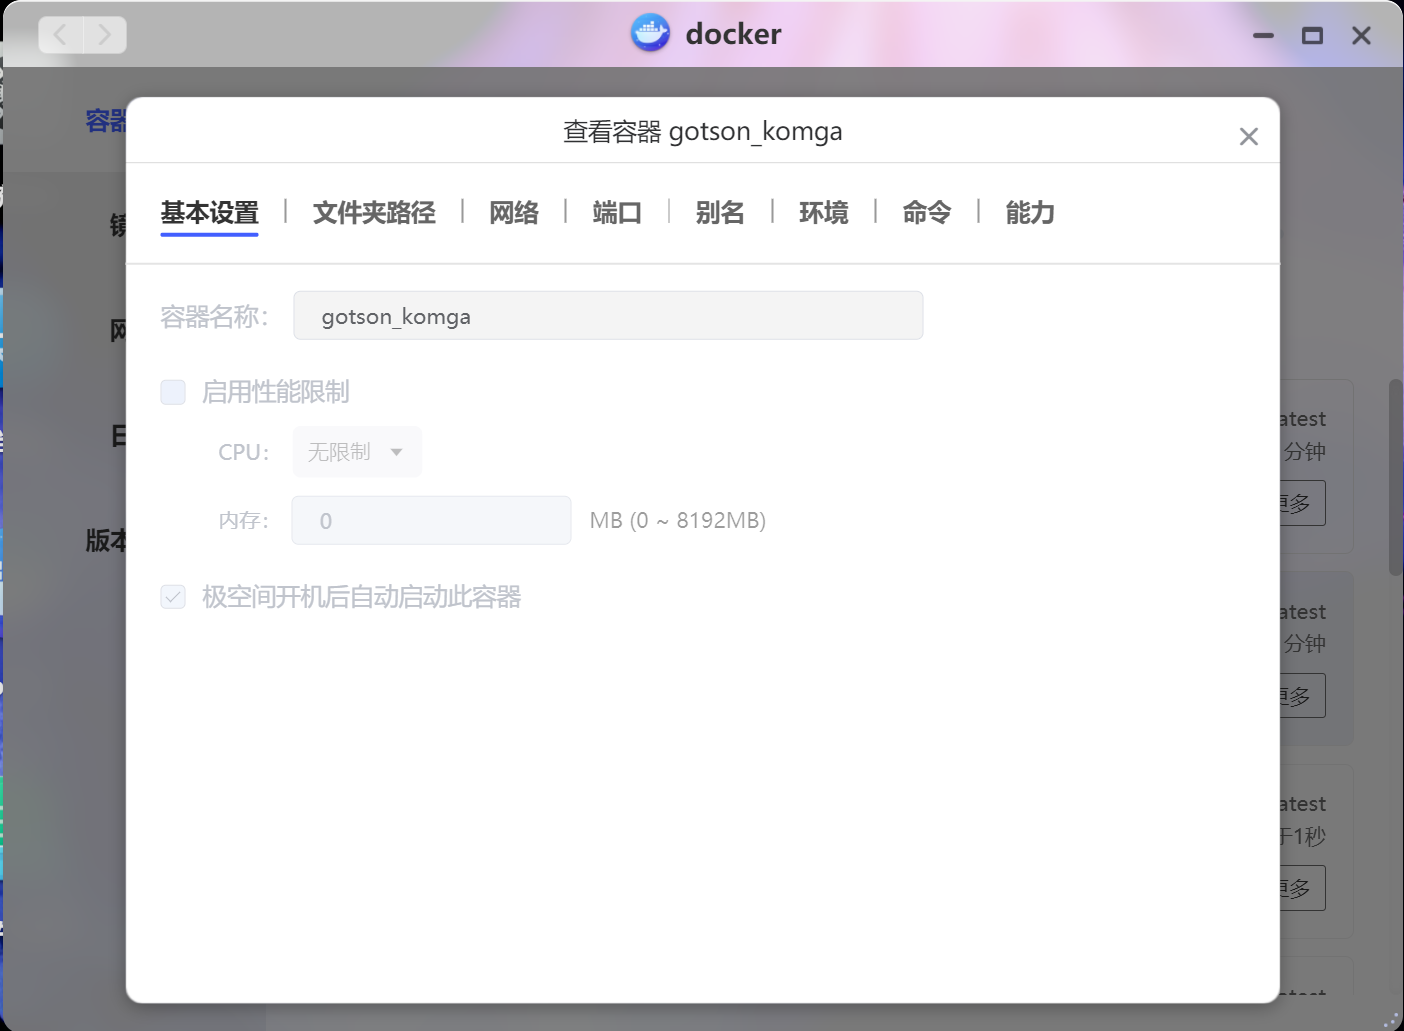Screen dimensions: 1404x1031
Task: Maximize the docker window
Action: 1312,36
